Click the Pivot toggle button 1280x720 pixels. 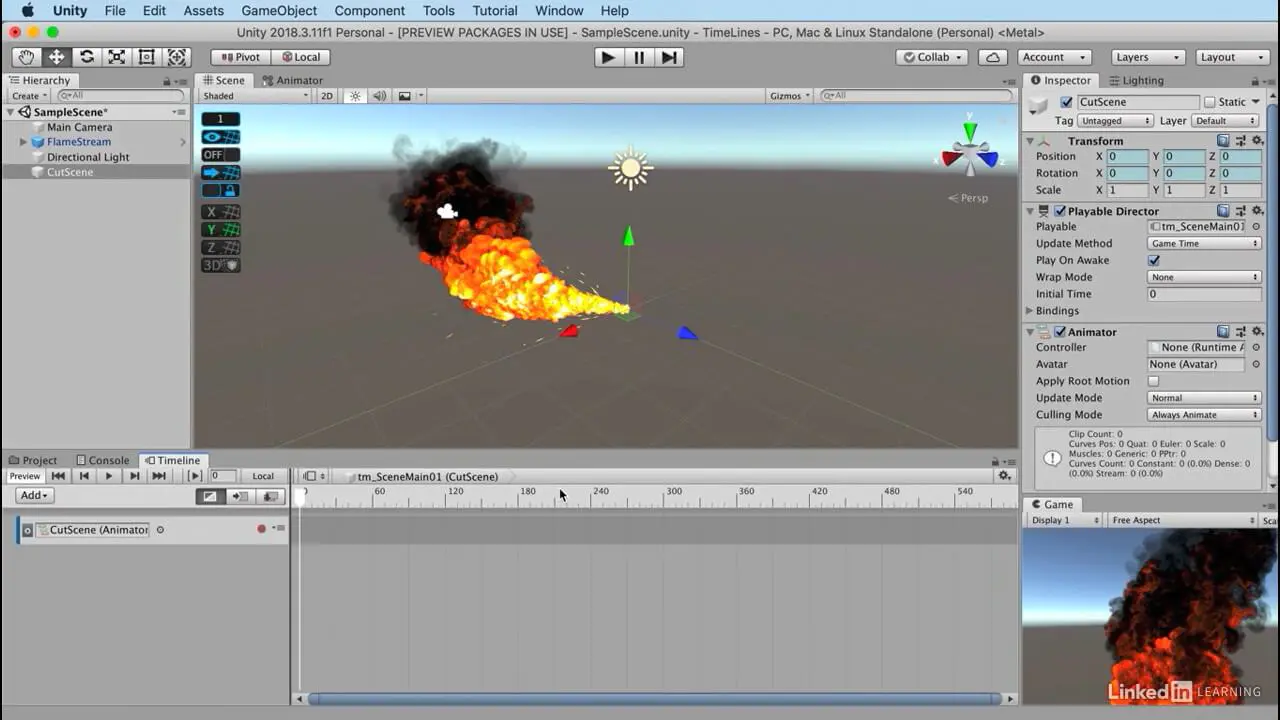pyautogui.click(x=240, y=57)
